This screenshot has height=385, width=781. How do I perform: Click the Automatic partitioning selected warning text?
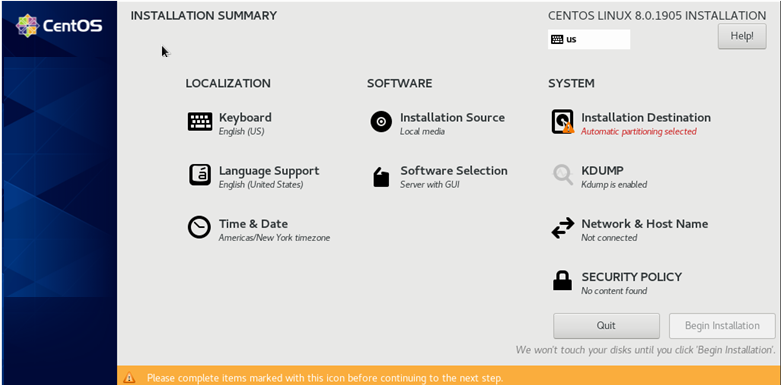point(639,131)
